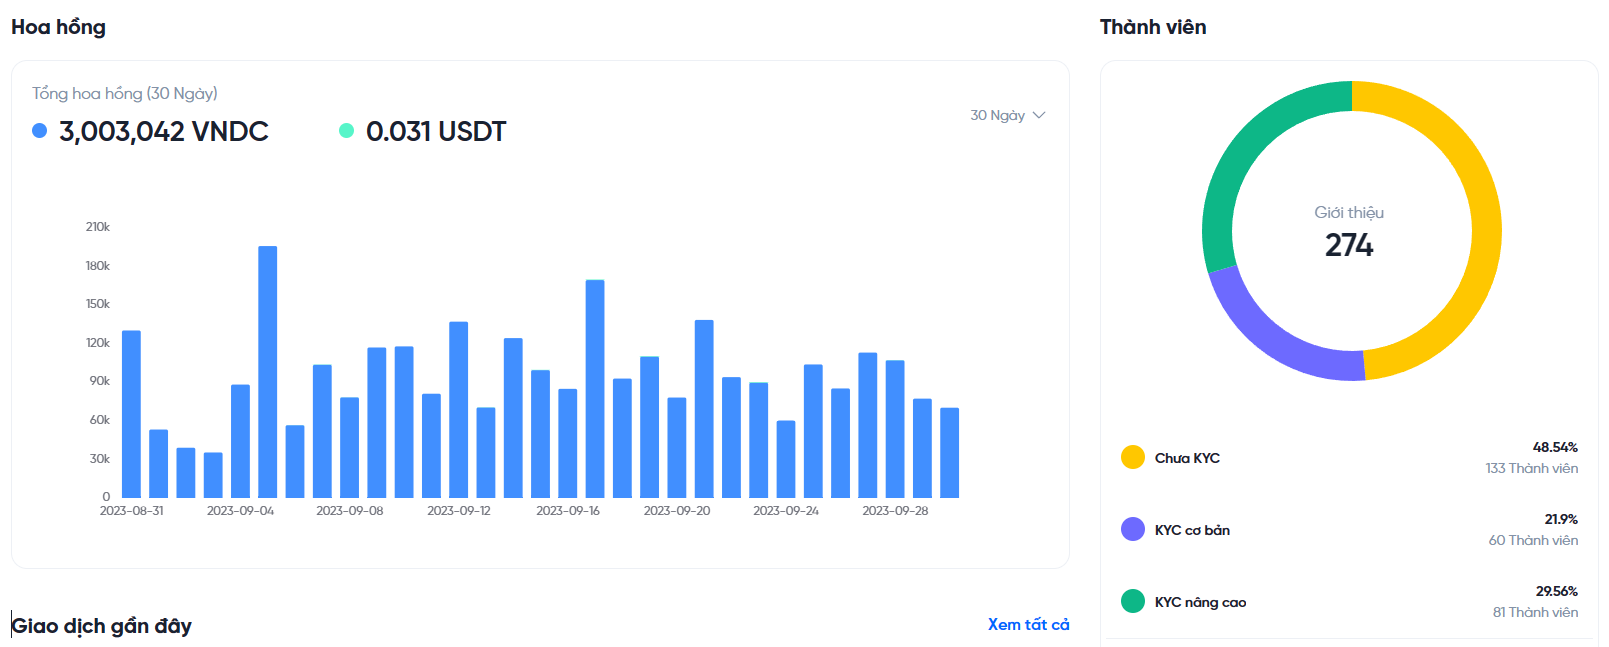Image resolution: width=1609 pixels, height=647 pixels.
Task: Click the 3,003,042 VNDC total label
Action: coord(164,131)
